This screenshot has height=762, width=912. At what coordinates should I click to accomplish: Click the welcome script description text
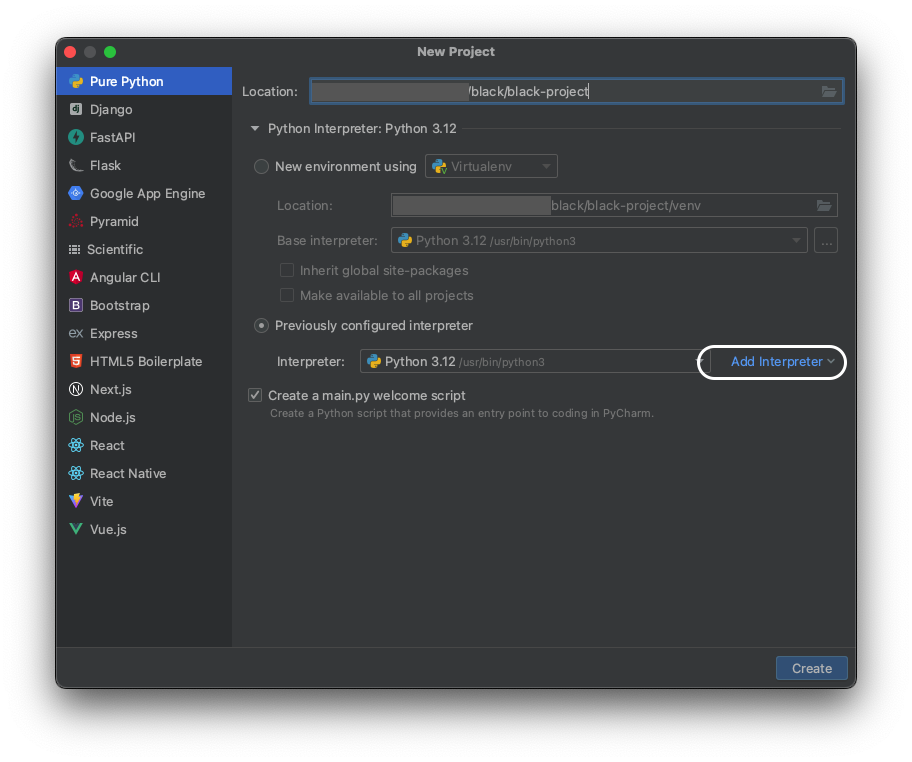coord(462,414)
